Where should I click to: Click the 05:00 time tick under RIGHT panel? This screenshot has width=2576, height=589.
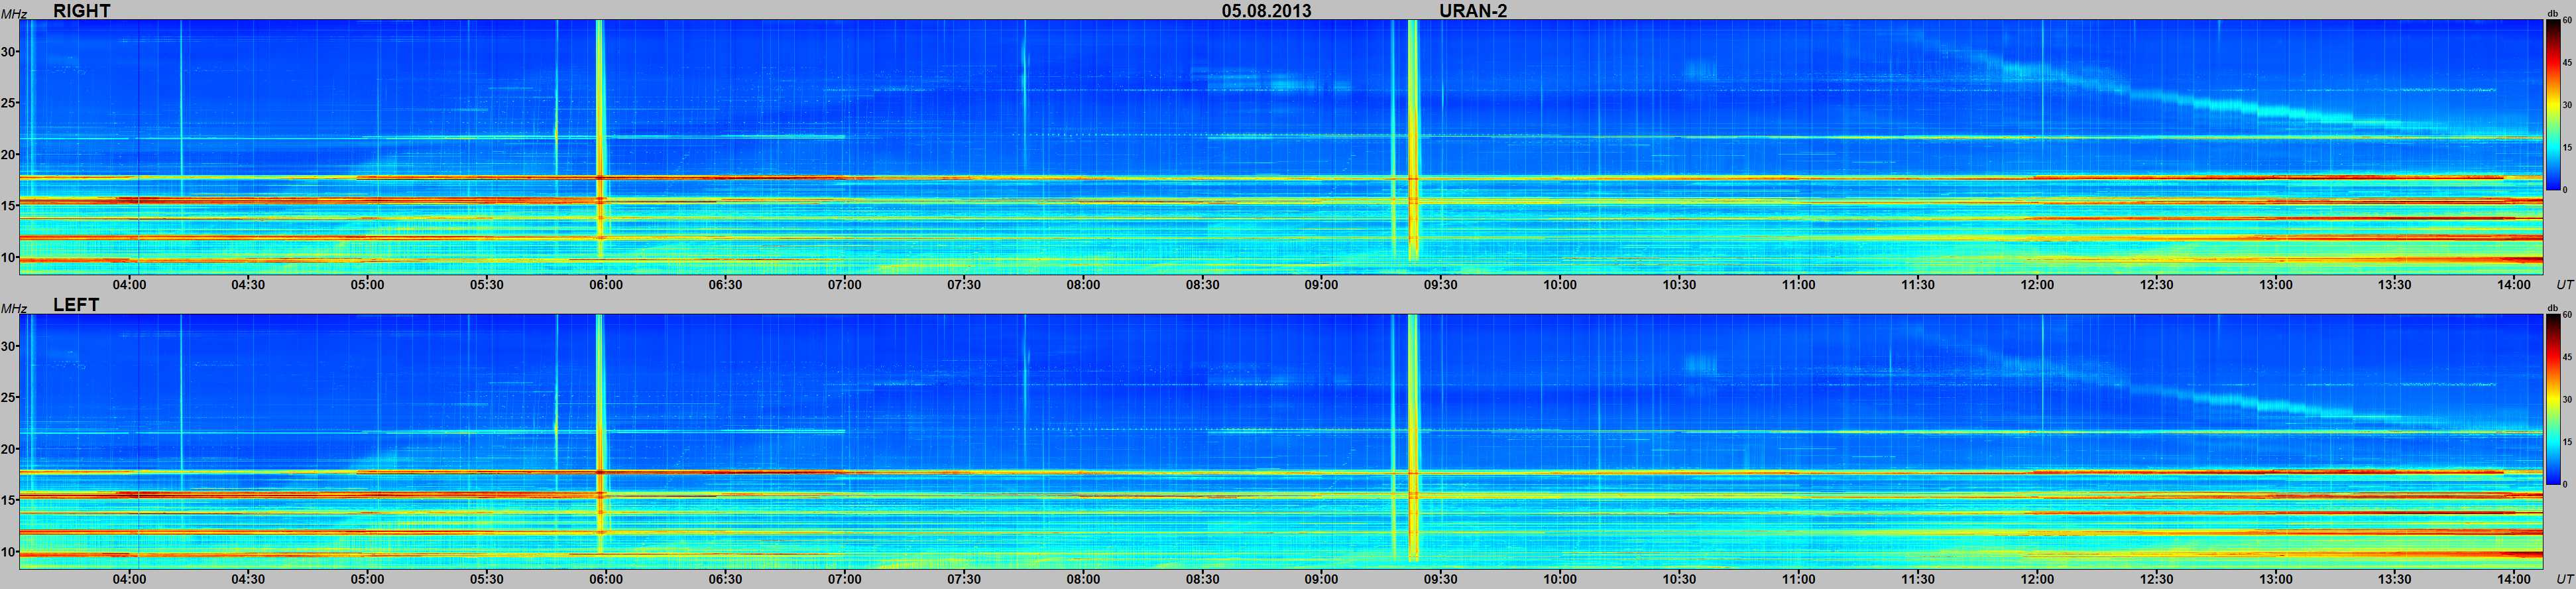pos(367,285)
